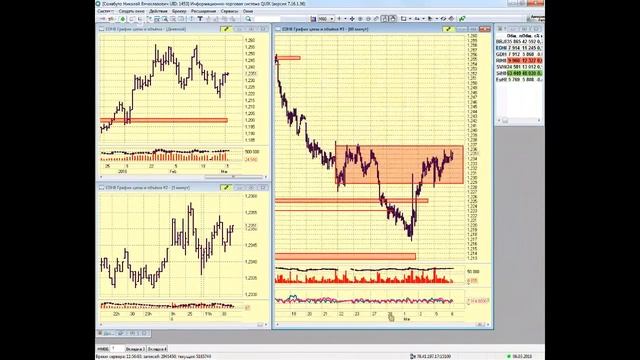Select the four-arrow move chart tool
Screen dimensions: 640x360
[x=352, y=19]
